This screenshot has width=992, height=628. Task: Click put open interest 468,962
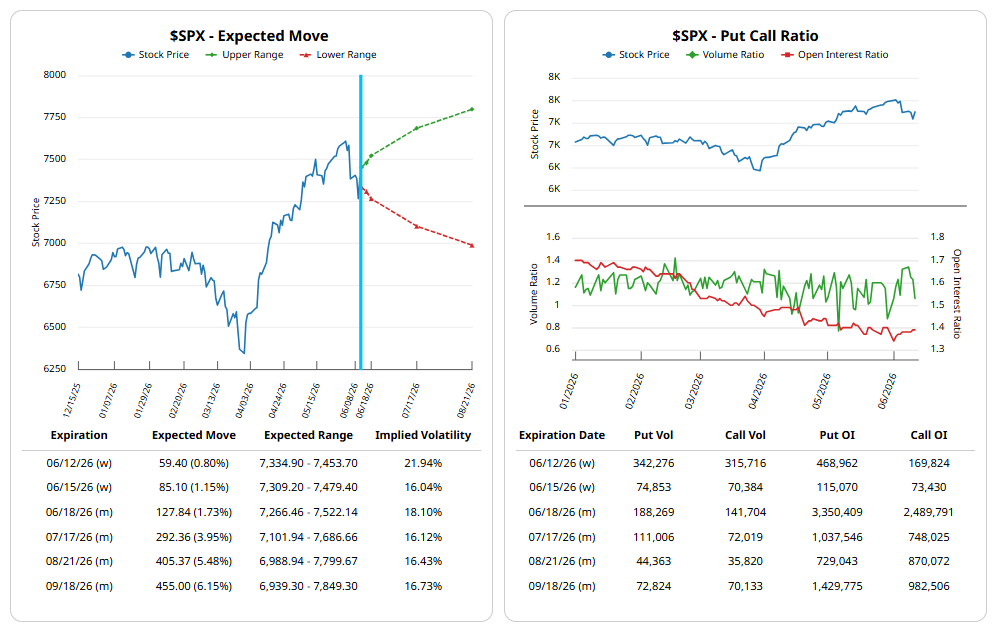pyautogui.click(x=837, y=464)
